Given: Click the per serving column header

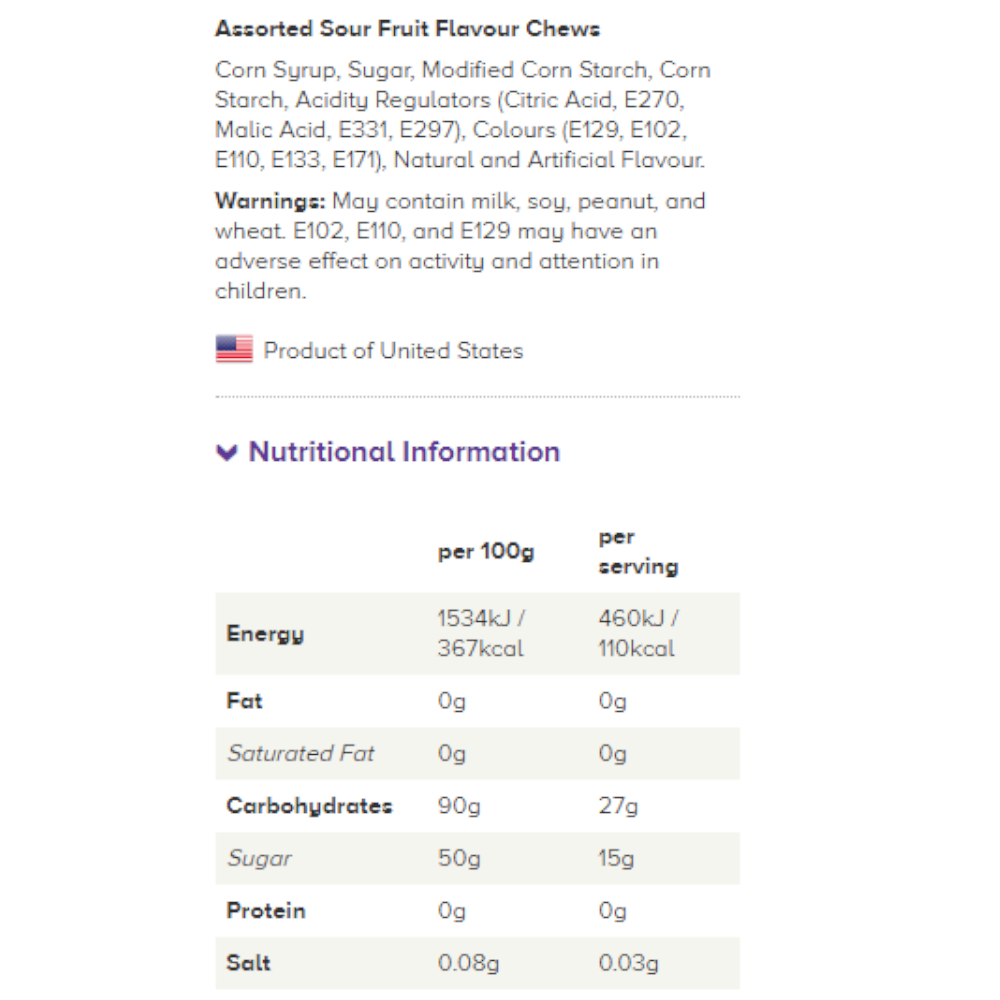Looking at the screenshot, I should click(x=637, y=552).
